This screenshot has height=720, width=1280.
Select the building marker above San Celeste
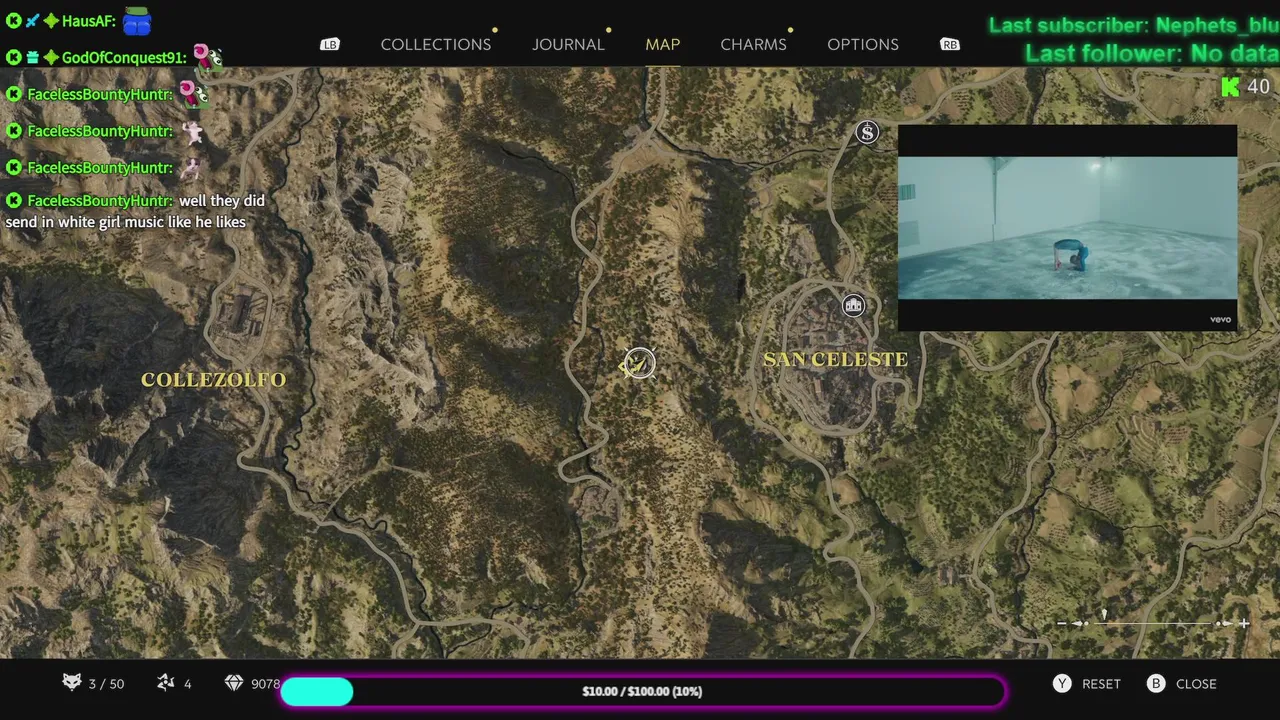pos(853,305)
